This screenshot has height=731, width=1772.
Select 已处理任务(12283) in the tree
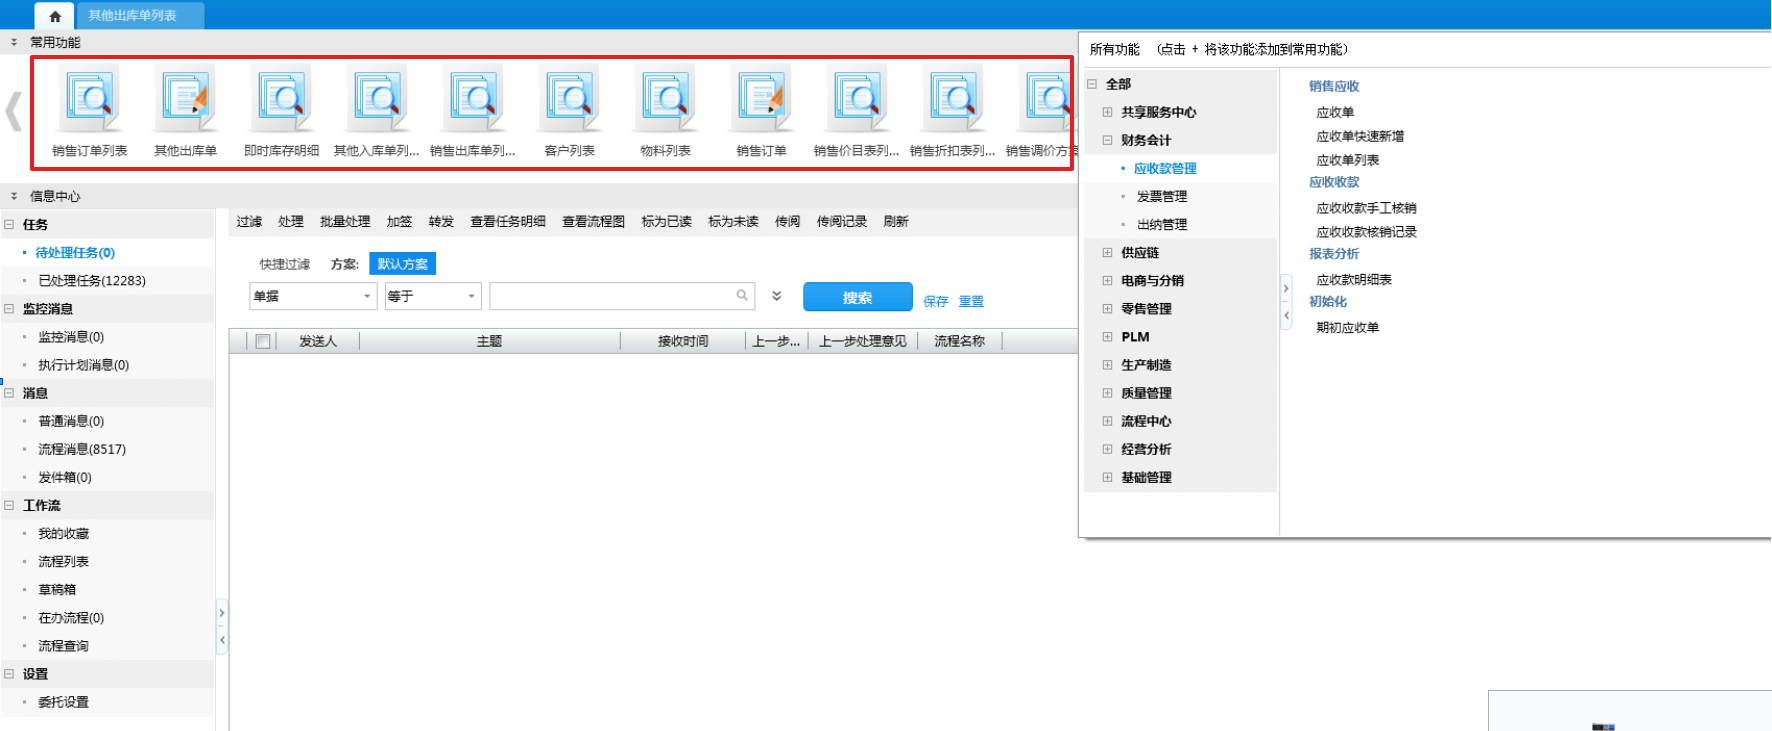click(92, 281)
